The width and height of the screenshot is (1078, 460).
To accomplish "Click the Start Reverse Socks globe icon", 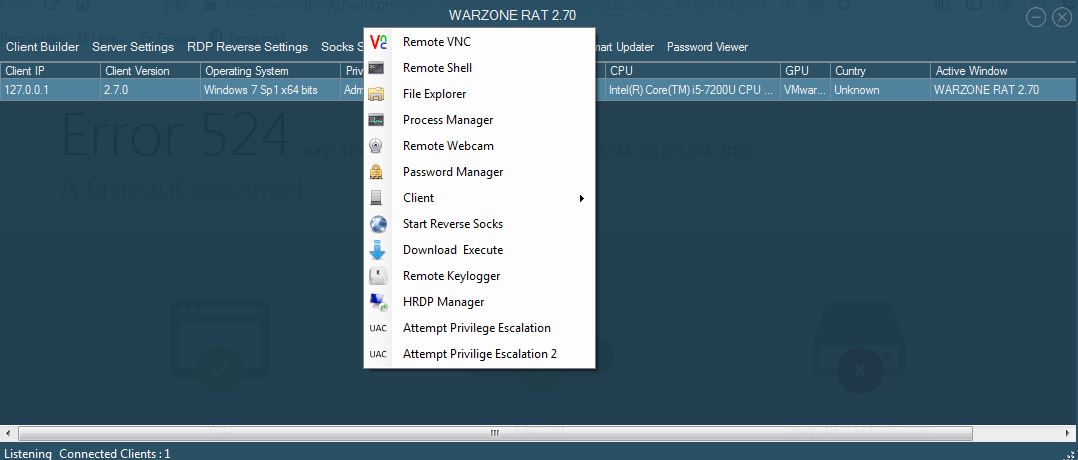I will [378, 224].
